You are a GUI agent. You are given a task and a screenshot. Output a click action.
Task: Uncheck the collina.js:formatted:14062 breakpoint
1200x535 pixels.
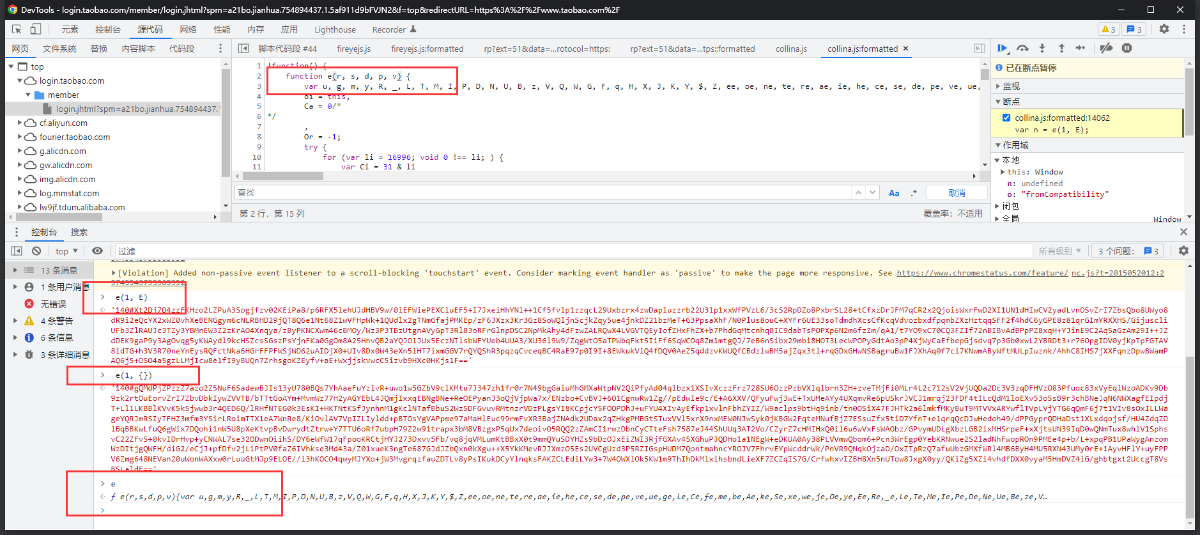[1007, 118]
